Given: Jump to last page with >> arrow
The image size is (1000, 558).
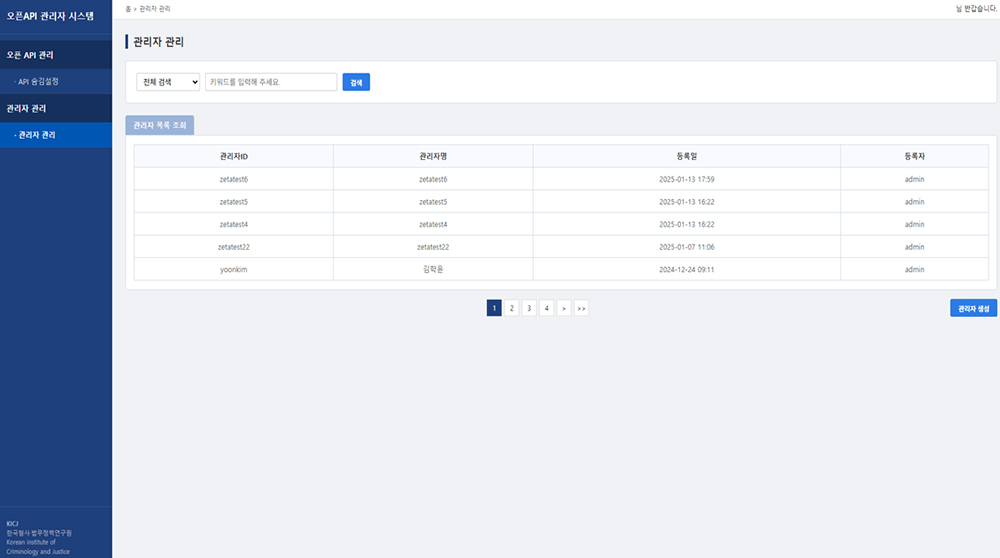Looking at the screenshot, I should [x=581, y=308].
